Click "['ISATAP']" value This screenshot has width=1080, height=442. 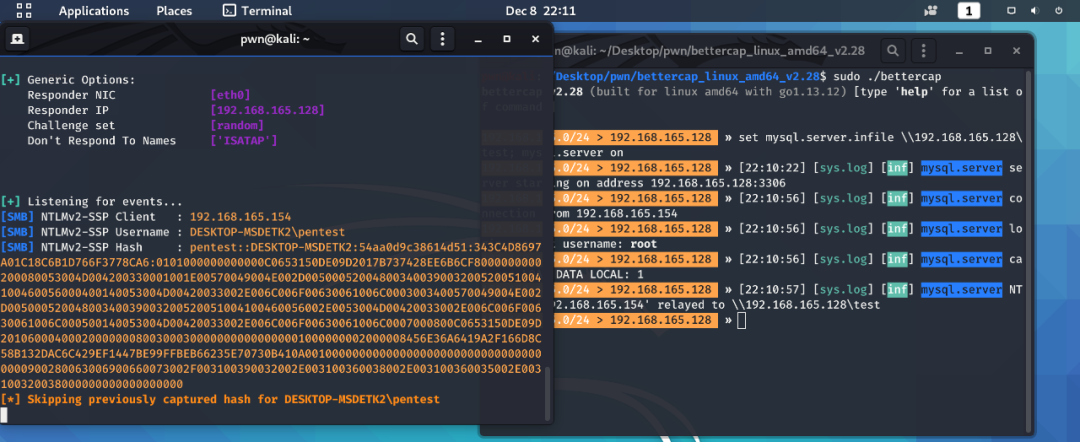point(244,140)
